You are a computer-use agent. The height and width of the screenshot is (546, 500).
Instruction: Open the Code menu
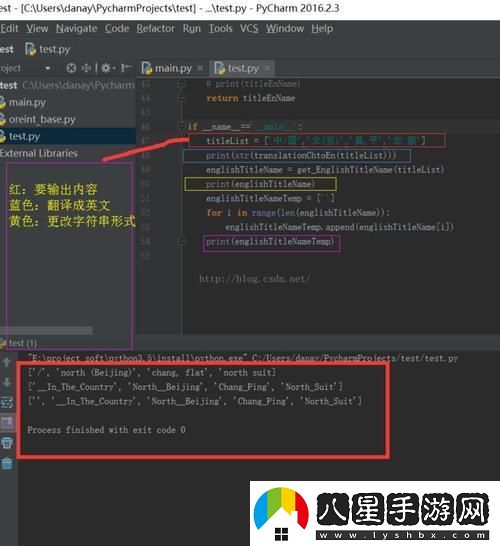(117, 28)
